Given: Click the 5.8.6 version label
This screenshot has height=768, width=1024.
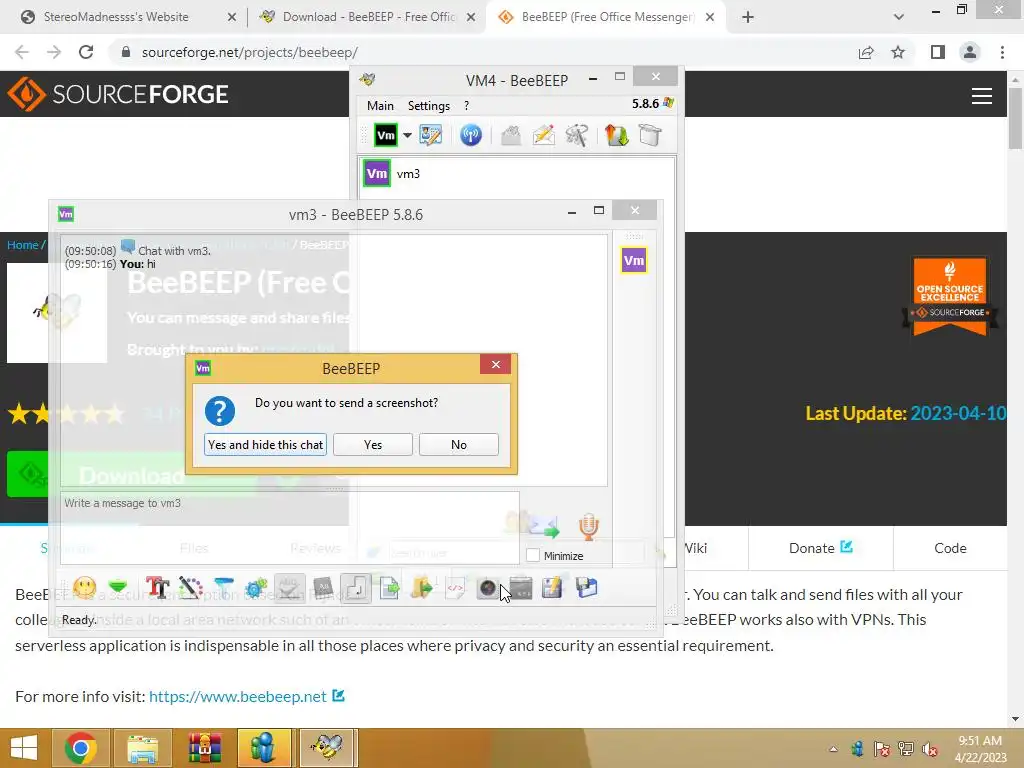Looking at the screenshot, I should click(x=645, y=104).
